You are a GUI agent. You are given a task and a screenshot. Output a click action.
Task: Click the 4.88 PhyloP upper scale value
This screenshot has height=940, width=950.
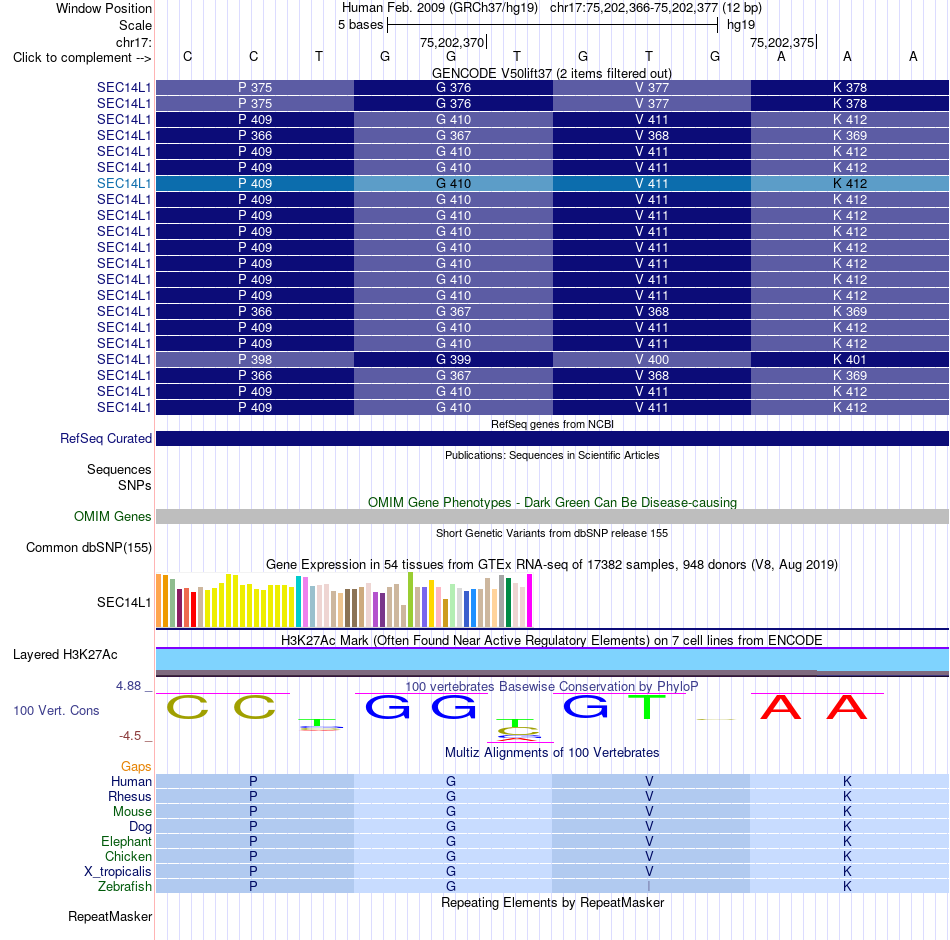128,685
